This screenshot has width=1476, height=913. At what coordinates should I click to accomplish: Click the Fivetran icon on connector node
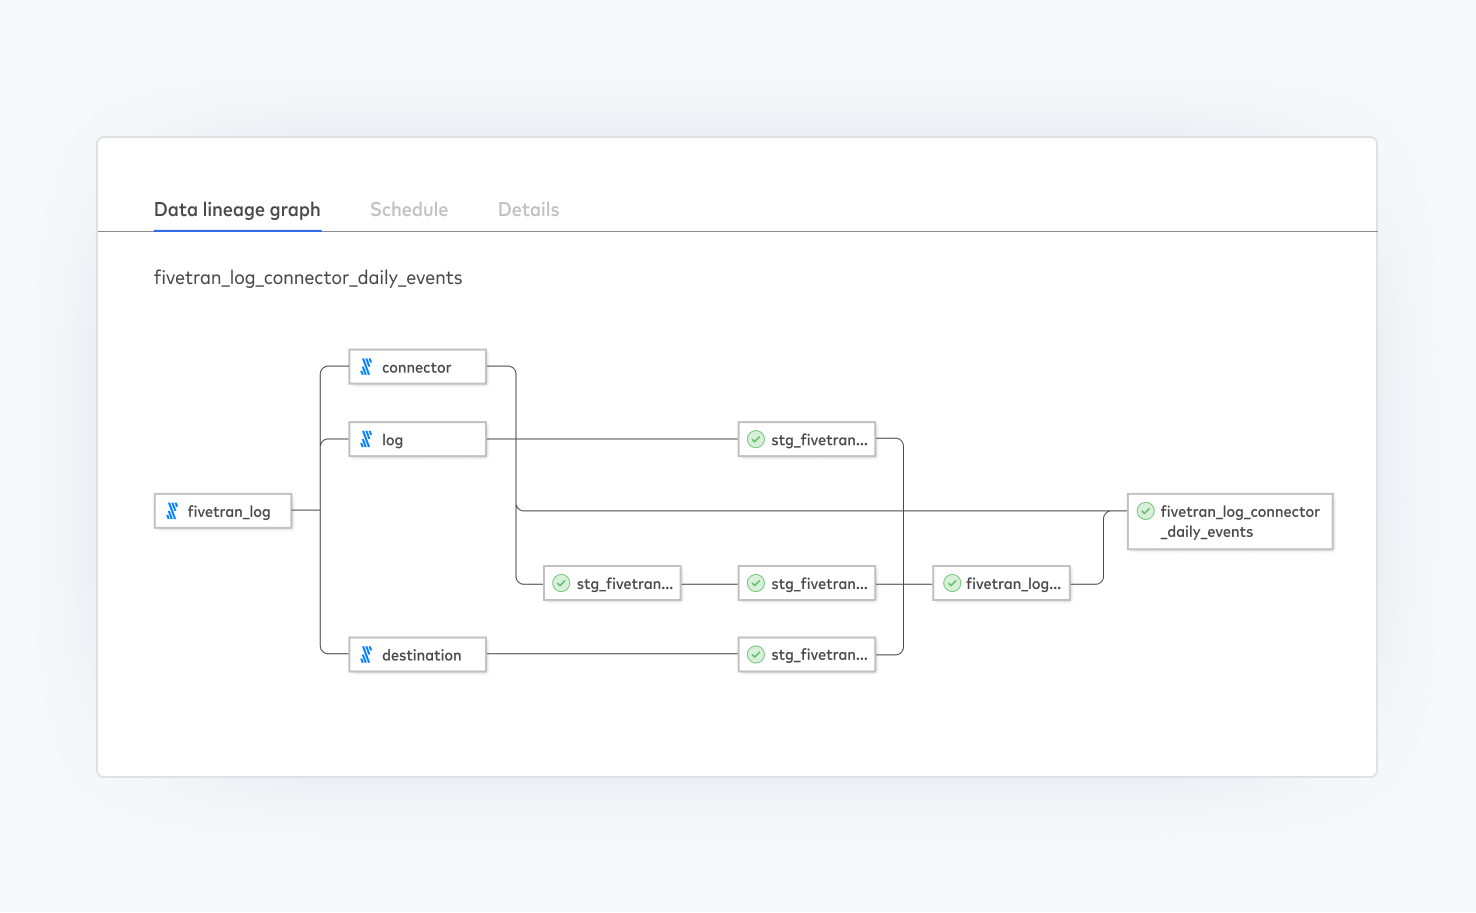(x=366, y=367)
